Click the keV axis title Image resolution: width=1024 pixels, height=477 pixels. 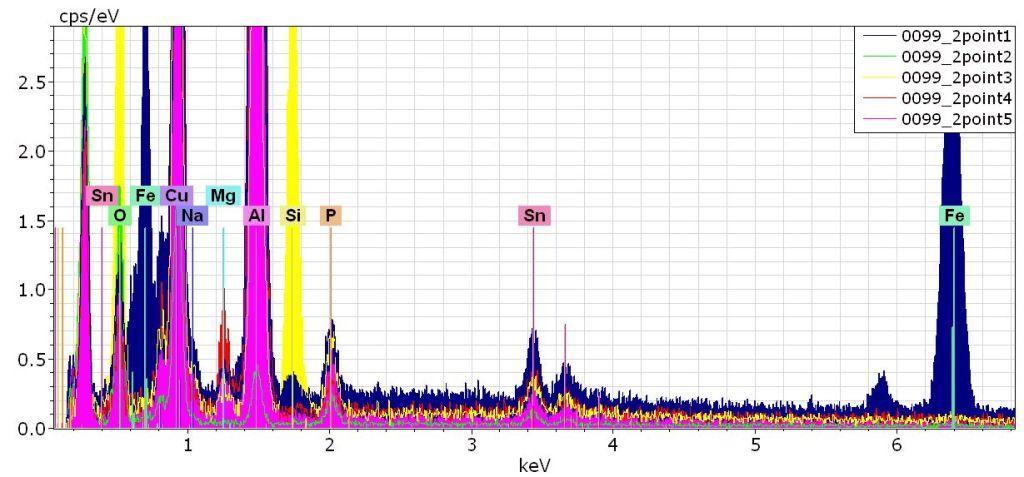(x=534, y=466)
